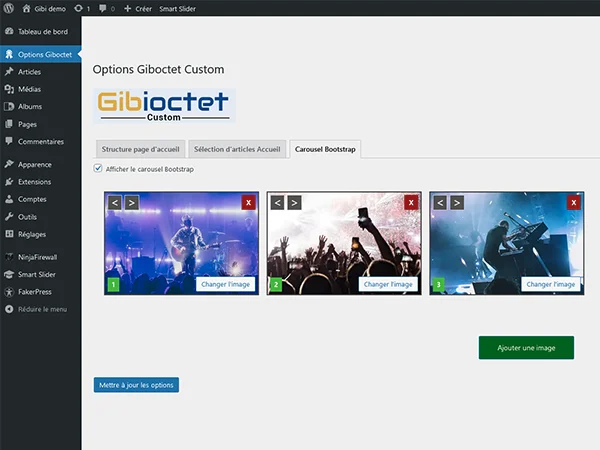Click Changer l'image on image 1
The width and height of the screenshot is (600, 450).
(x=225, y=284)
